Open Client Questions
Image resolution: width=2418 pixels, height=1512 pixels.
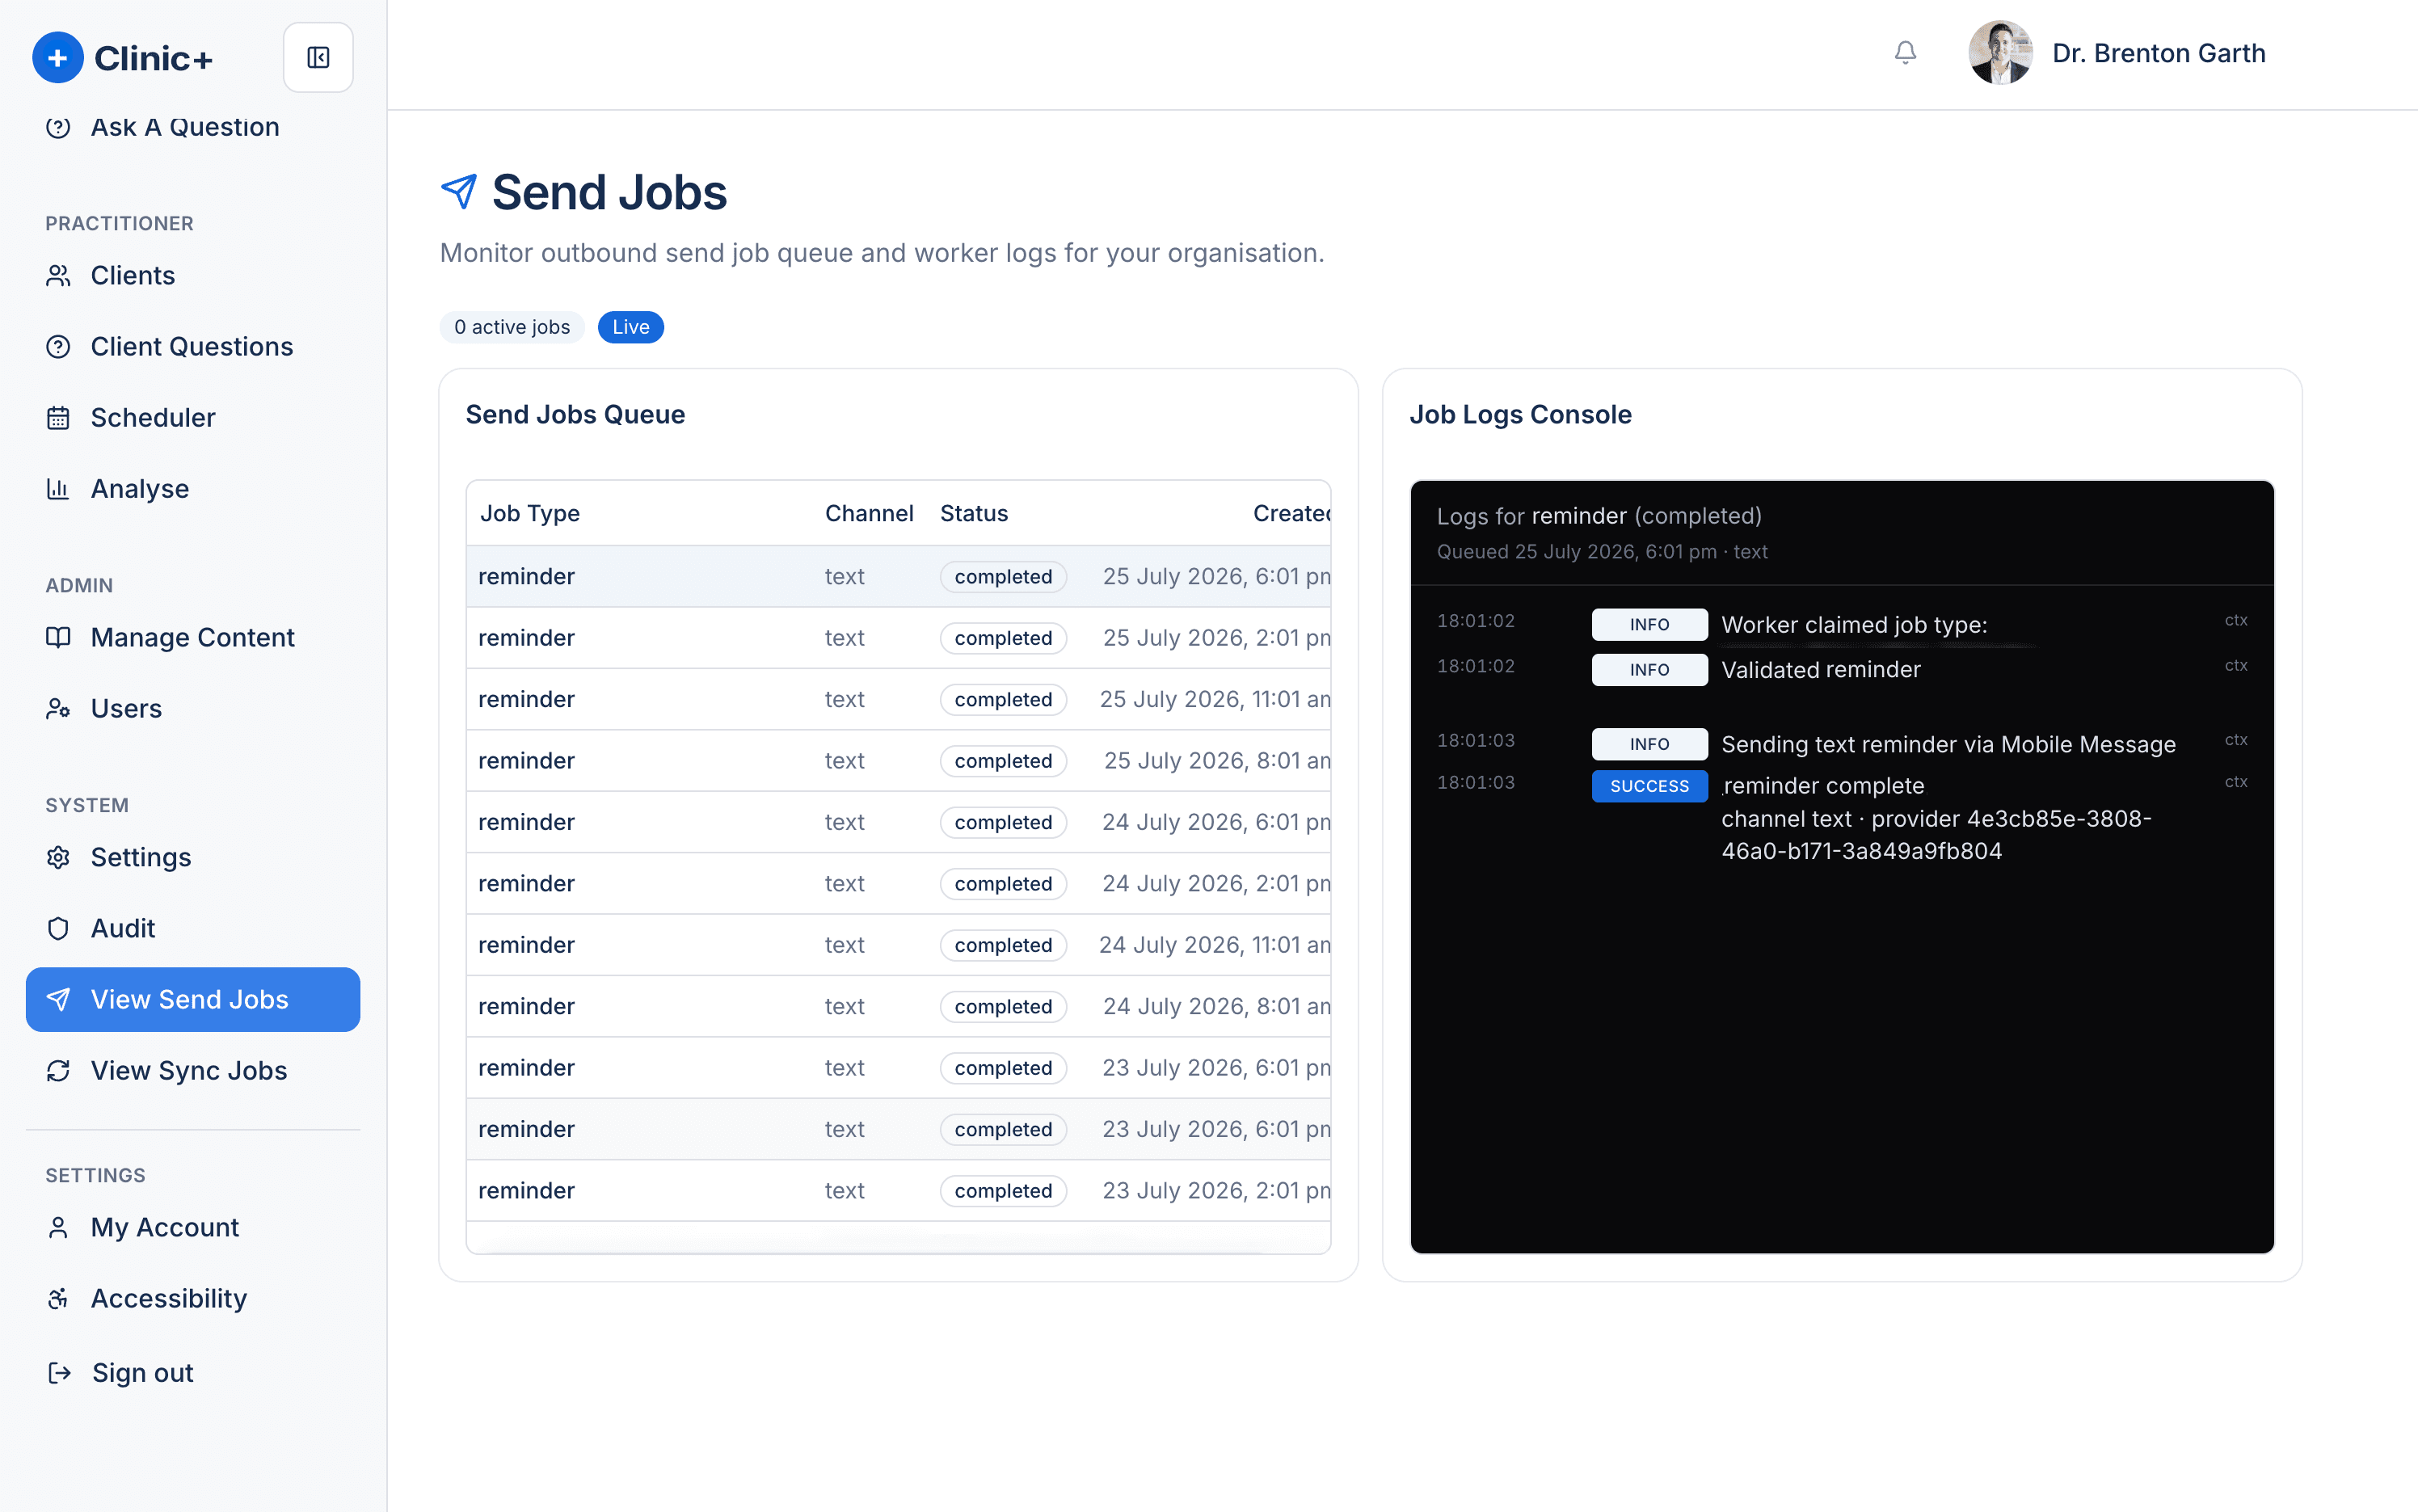pyautogui.click(x=192, y=346)
